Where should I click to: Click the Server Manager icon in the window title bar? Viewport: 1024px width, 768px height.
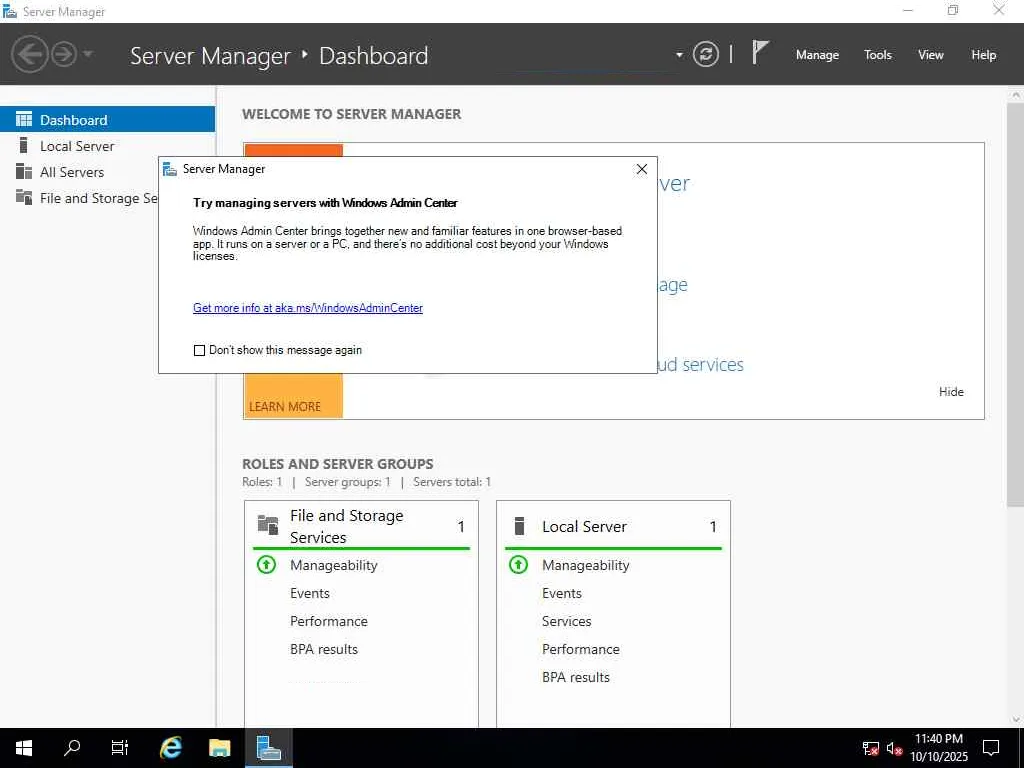pos(10,11)
